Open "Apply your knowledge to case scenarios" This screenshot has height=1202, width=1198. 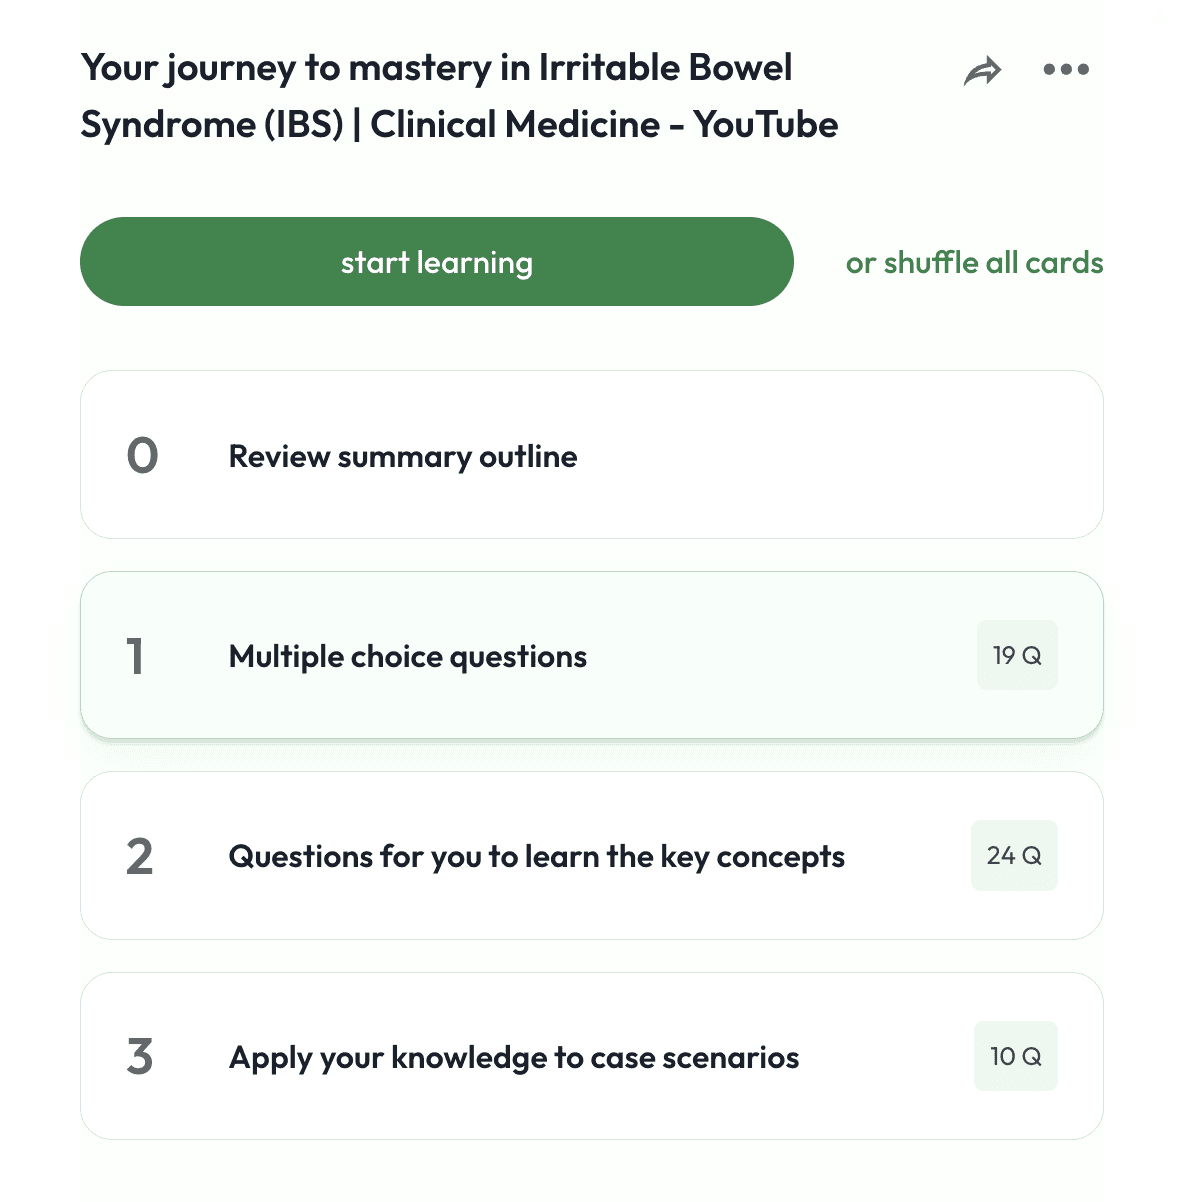[x=514, y=1057]
